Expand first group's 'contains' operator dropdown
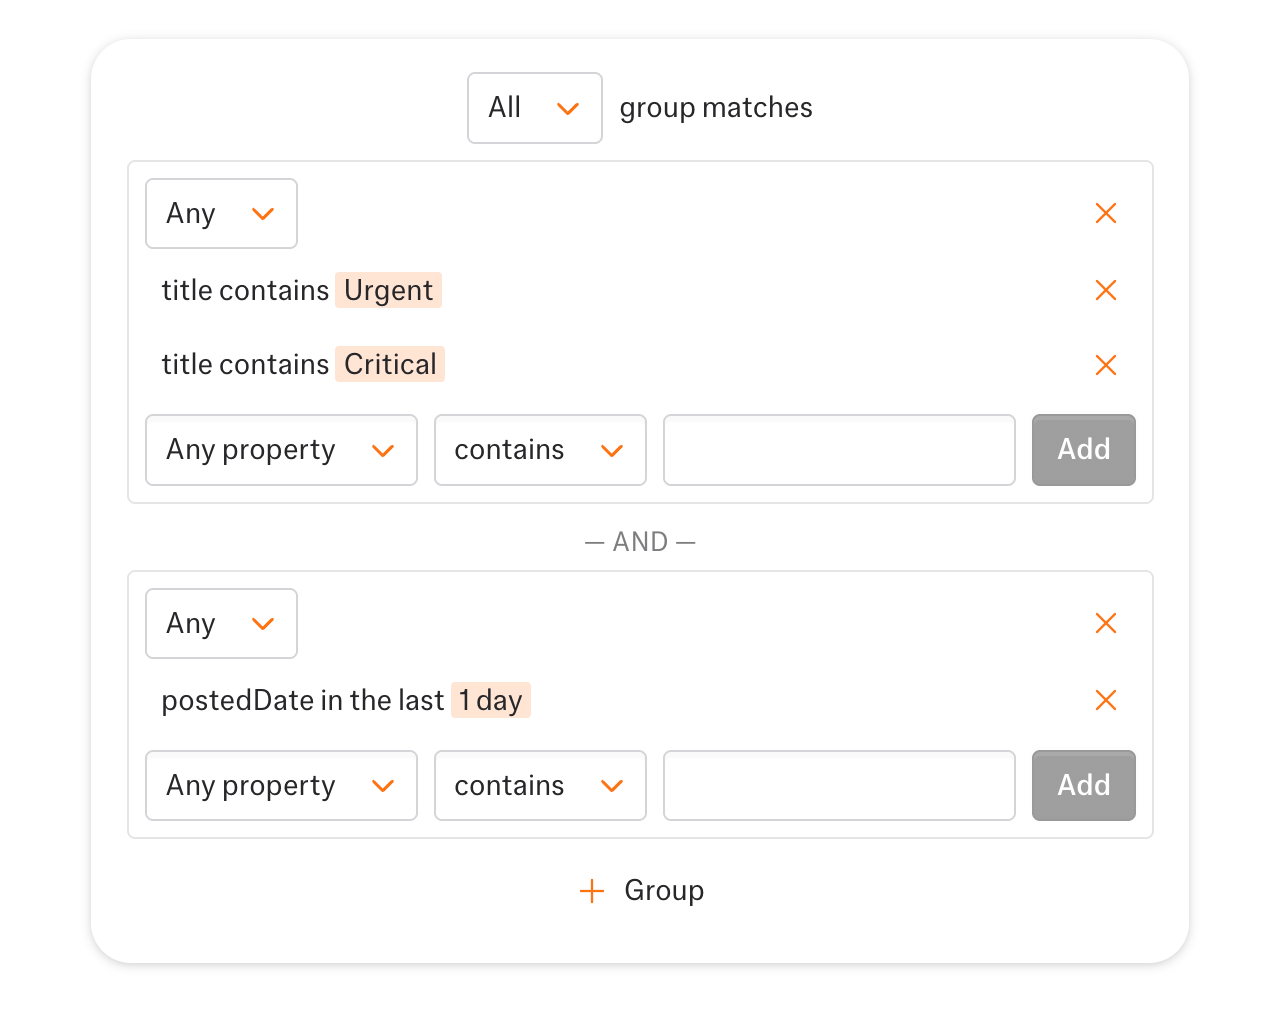This screenshot has height=1021, width=1280. [x=540, y=450]
